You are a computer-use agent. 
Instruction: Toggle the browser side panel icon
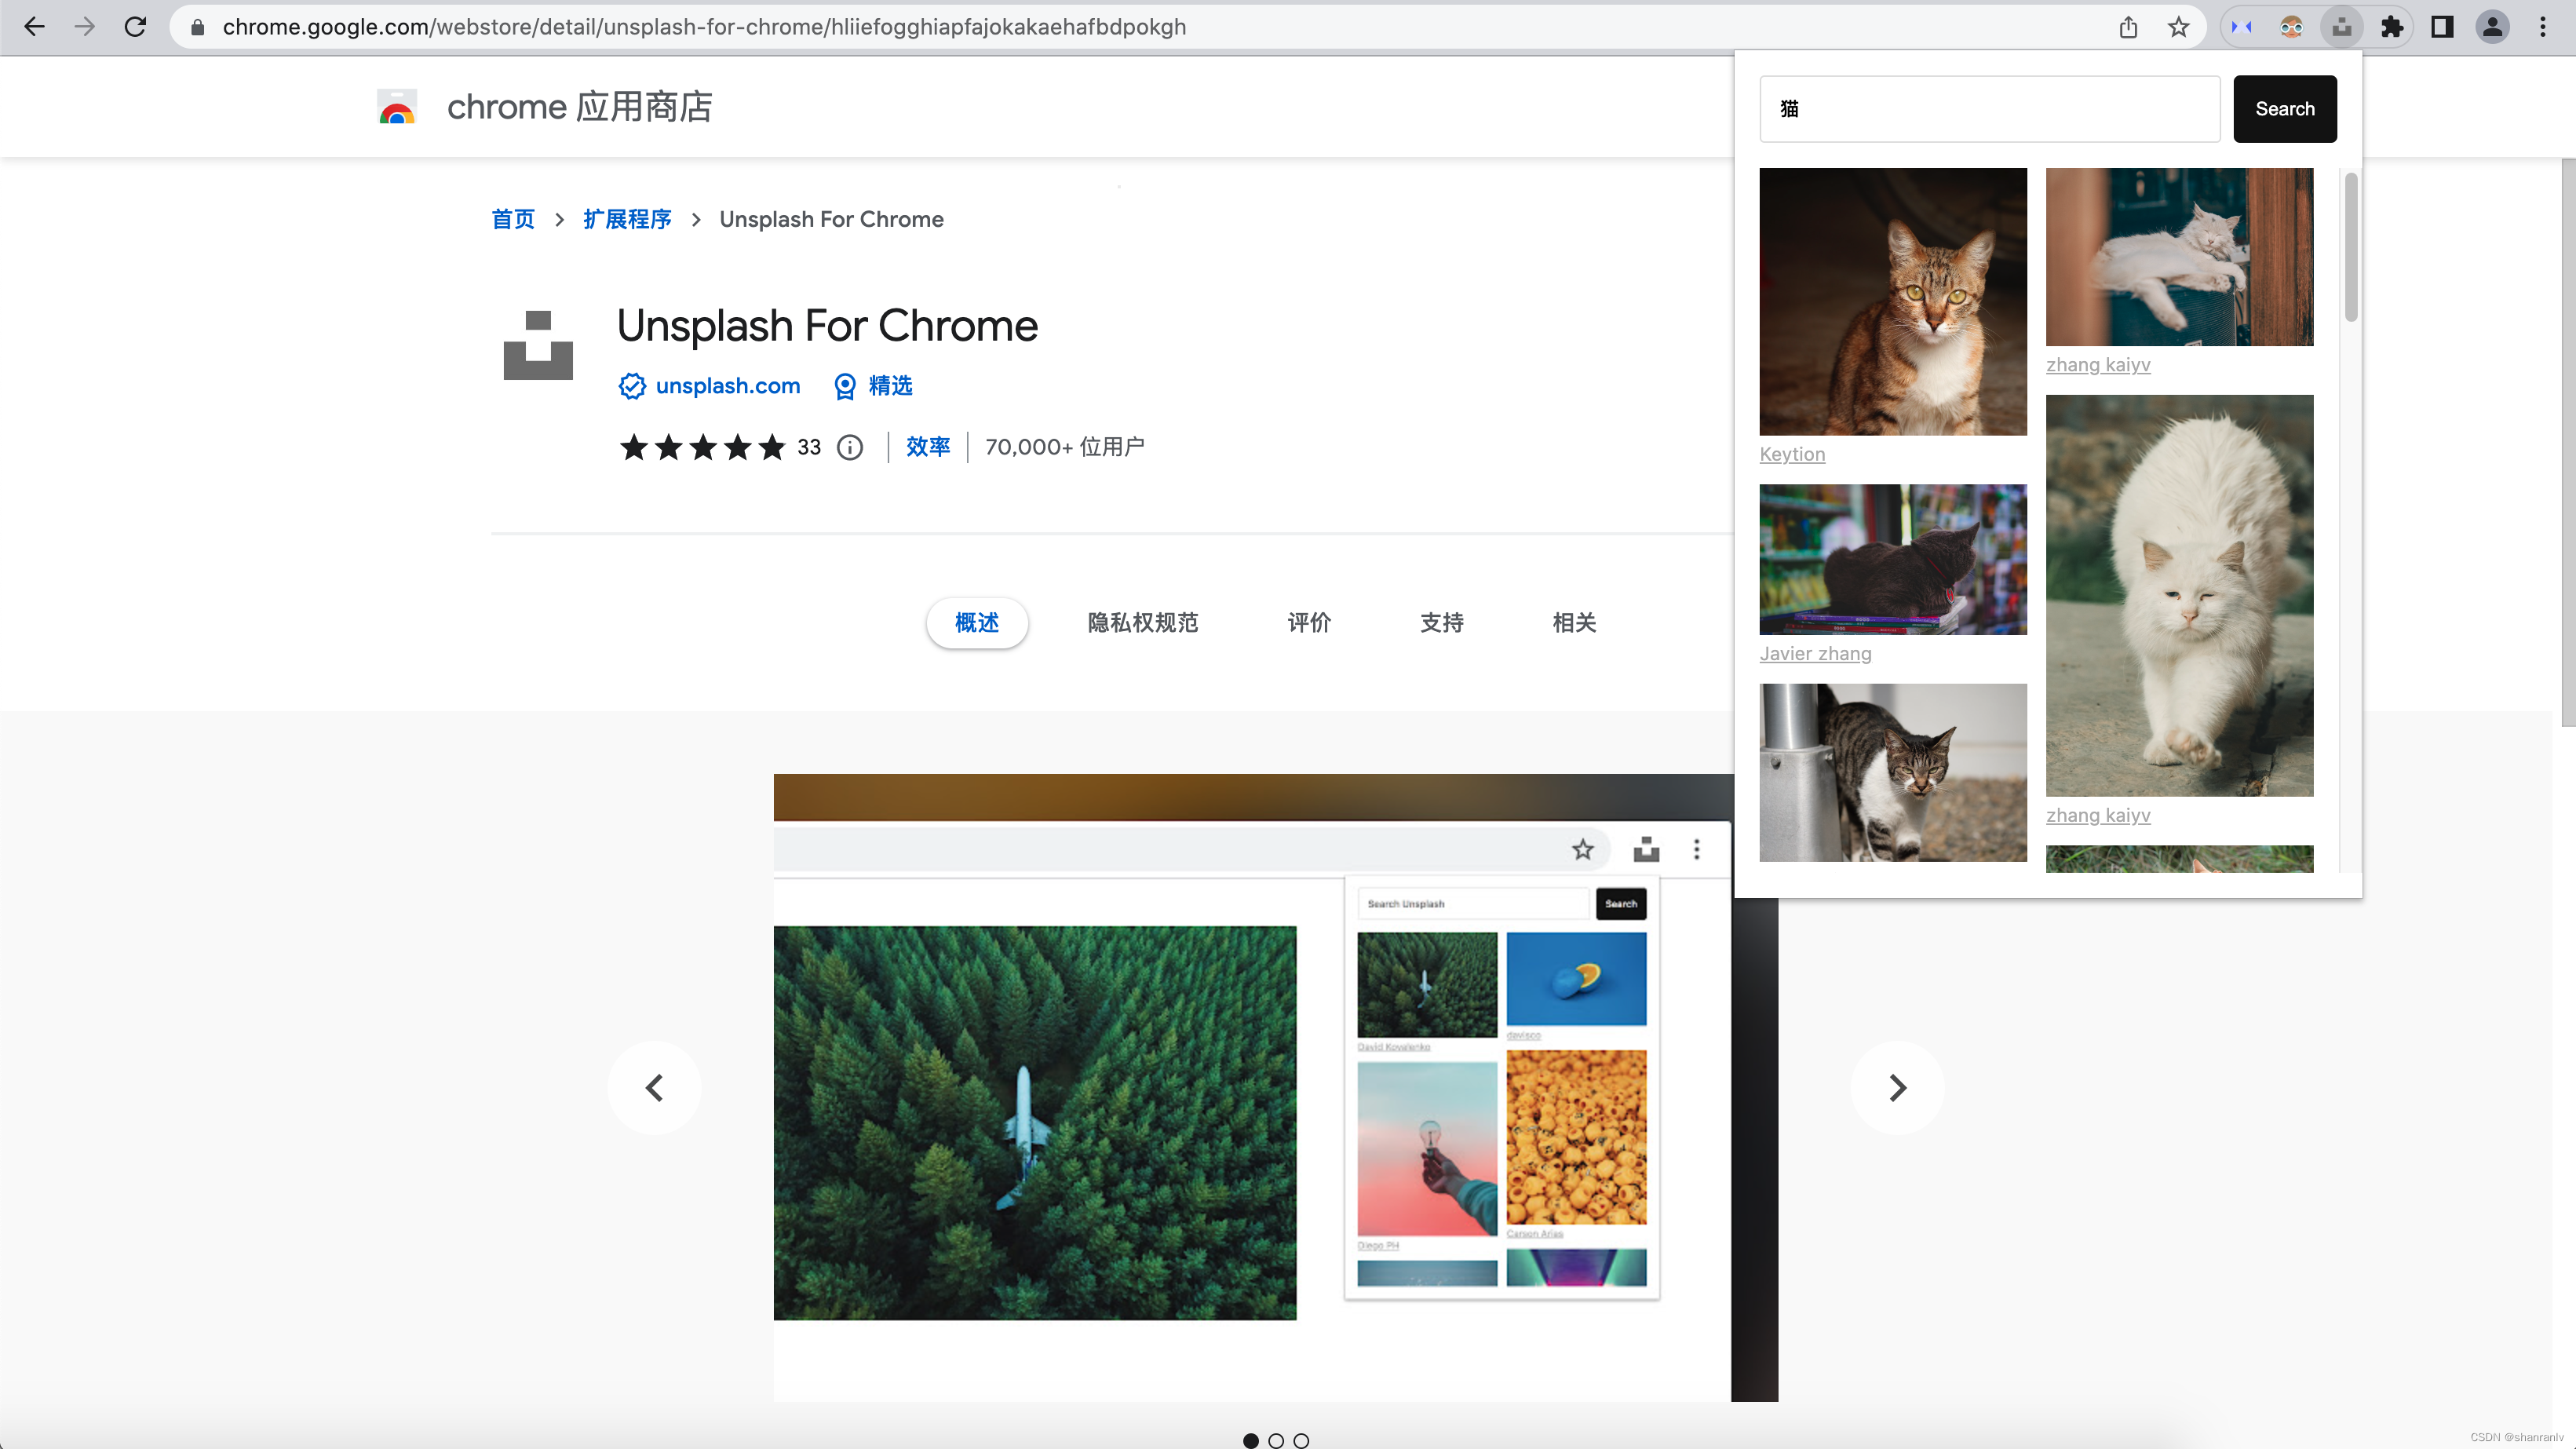2442,27
